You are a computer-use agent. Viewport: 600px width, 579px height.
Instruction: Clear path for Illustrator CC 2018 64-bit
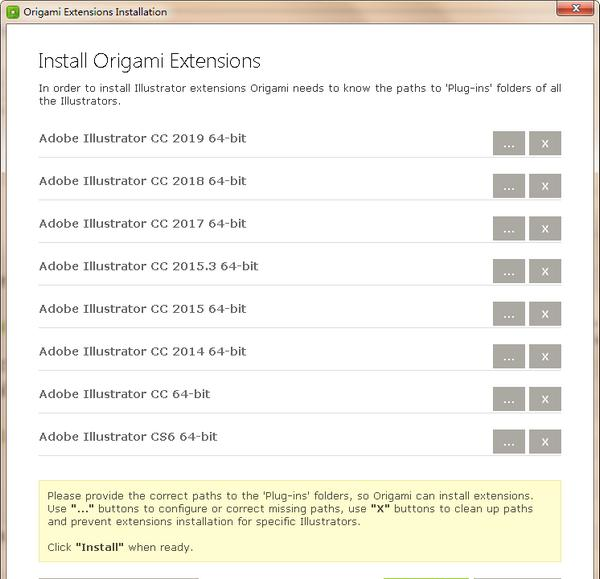(x=545, y=186)
